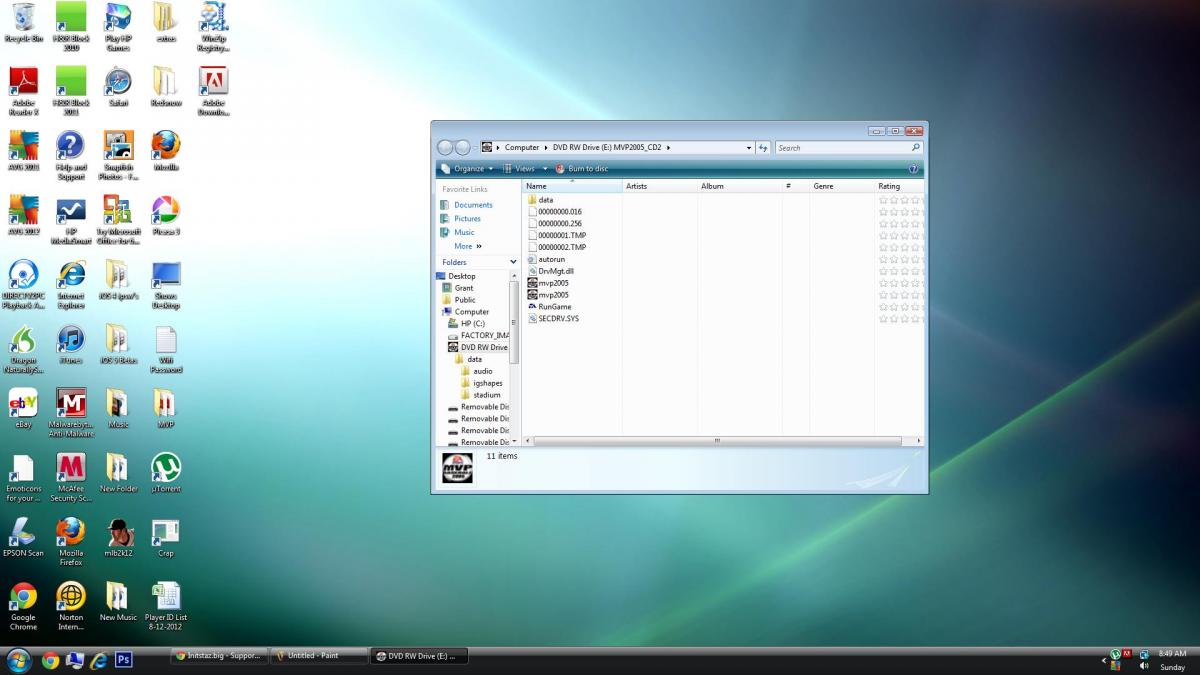Open the address bar history dropdown

(x=749, y=148)
